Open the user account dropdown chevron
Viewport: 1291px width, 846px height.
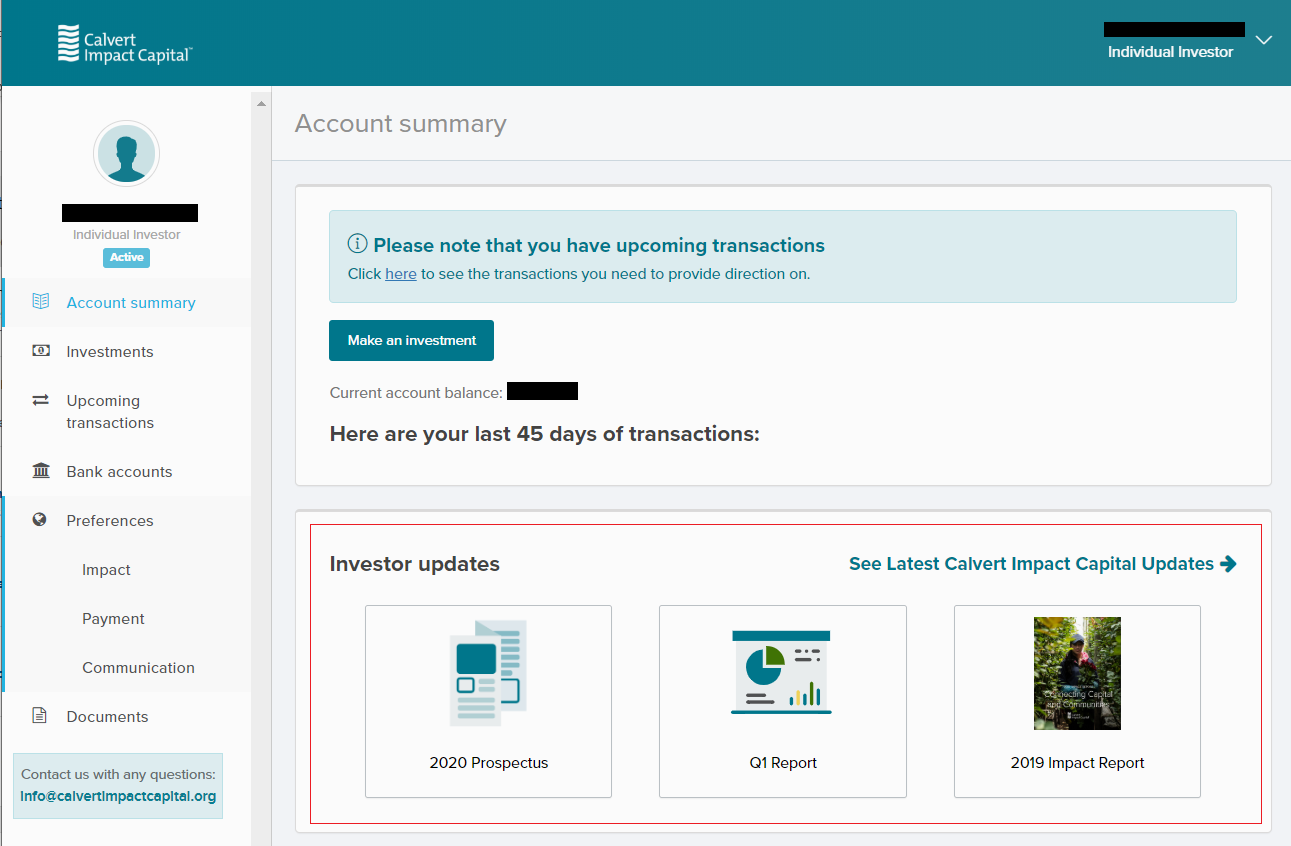[1263, 40]
